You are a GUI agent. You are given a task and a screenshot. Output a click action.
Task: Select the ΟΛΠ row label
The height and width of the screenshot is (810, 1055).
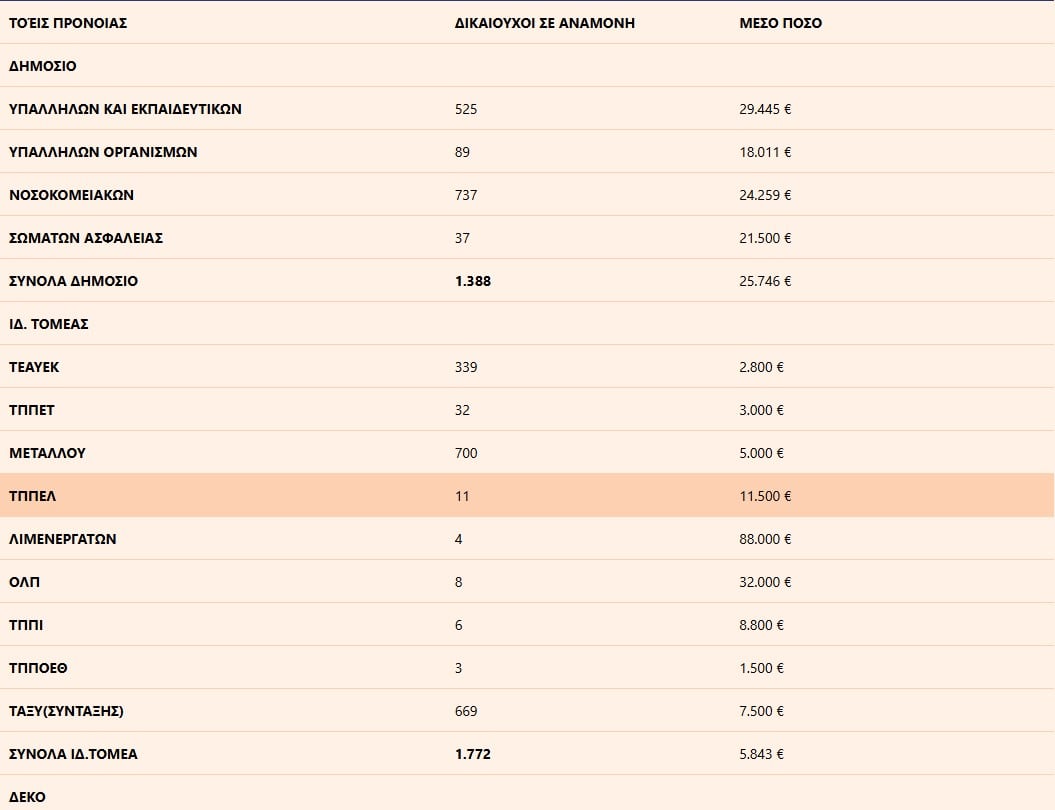click(x=25, y=582)
